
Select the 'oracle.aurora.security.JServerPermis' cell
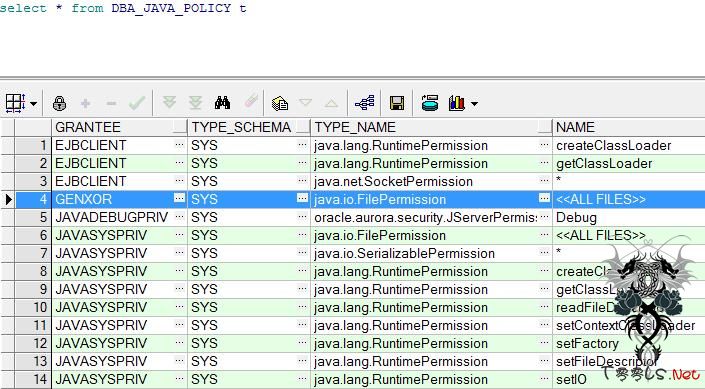tap(431, 217)
